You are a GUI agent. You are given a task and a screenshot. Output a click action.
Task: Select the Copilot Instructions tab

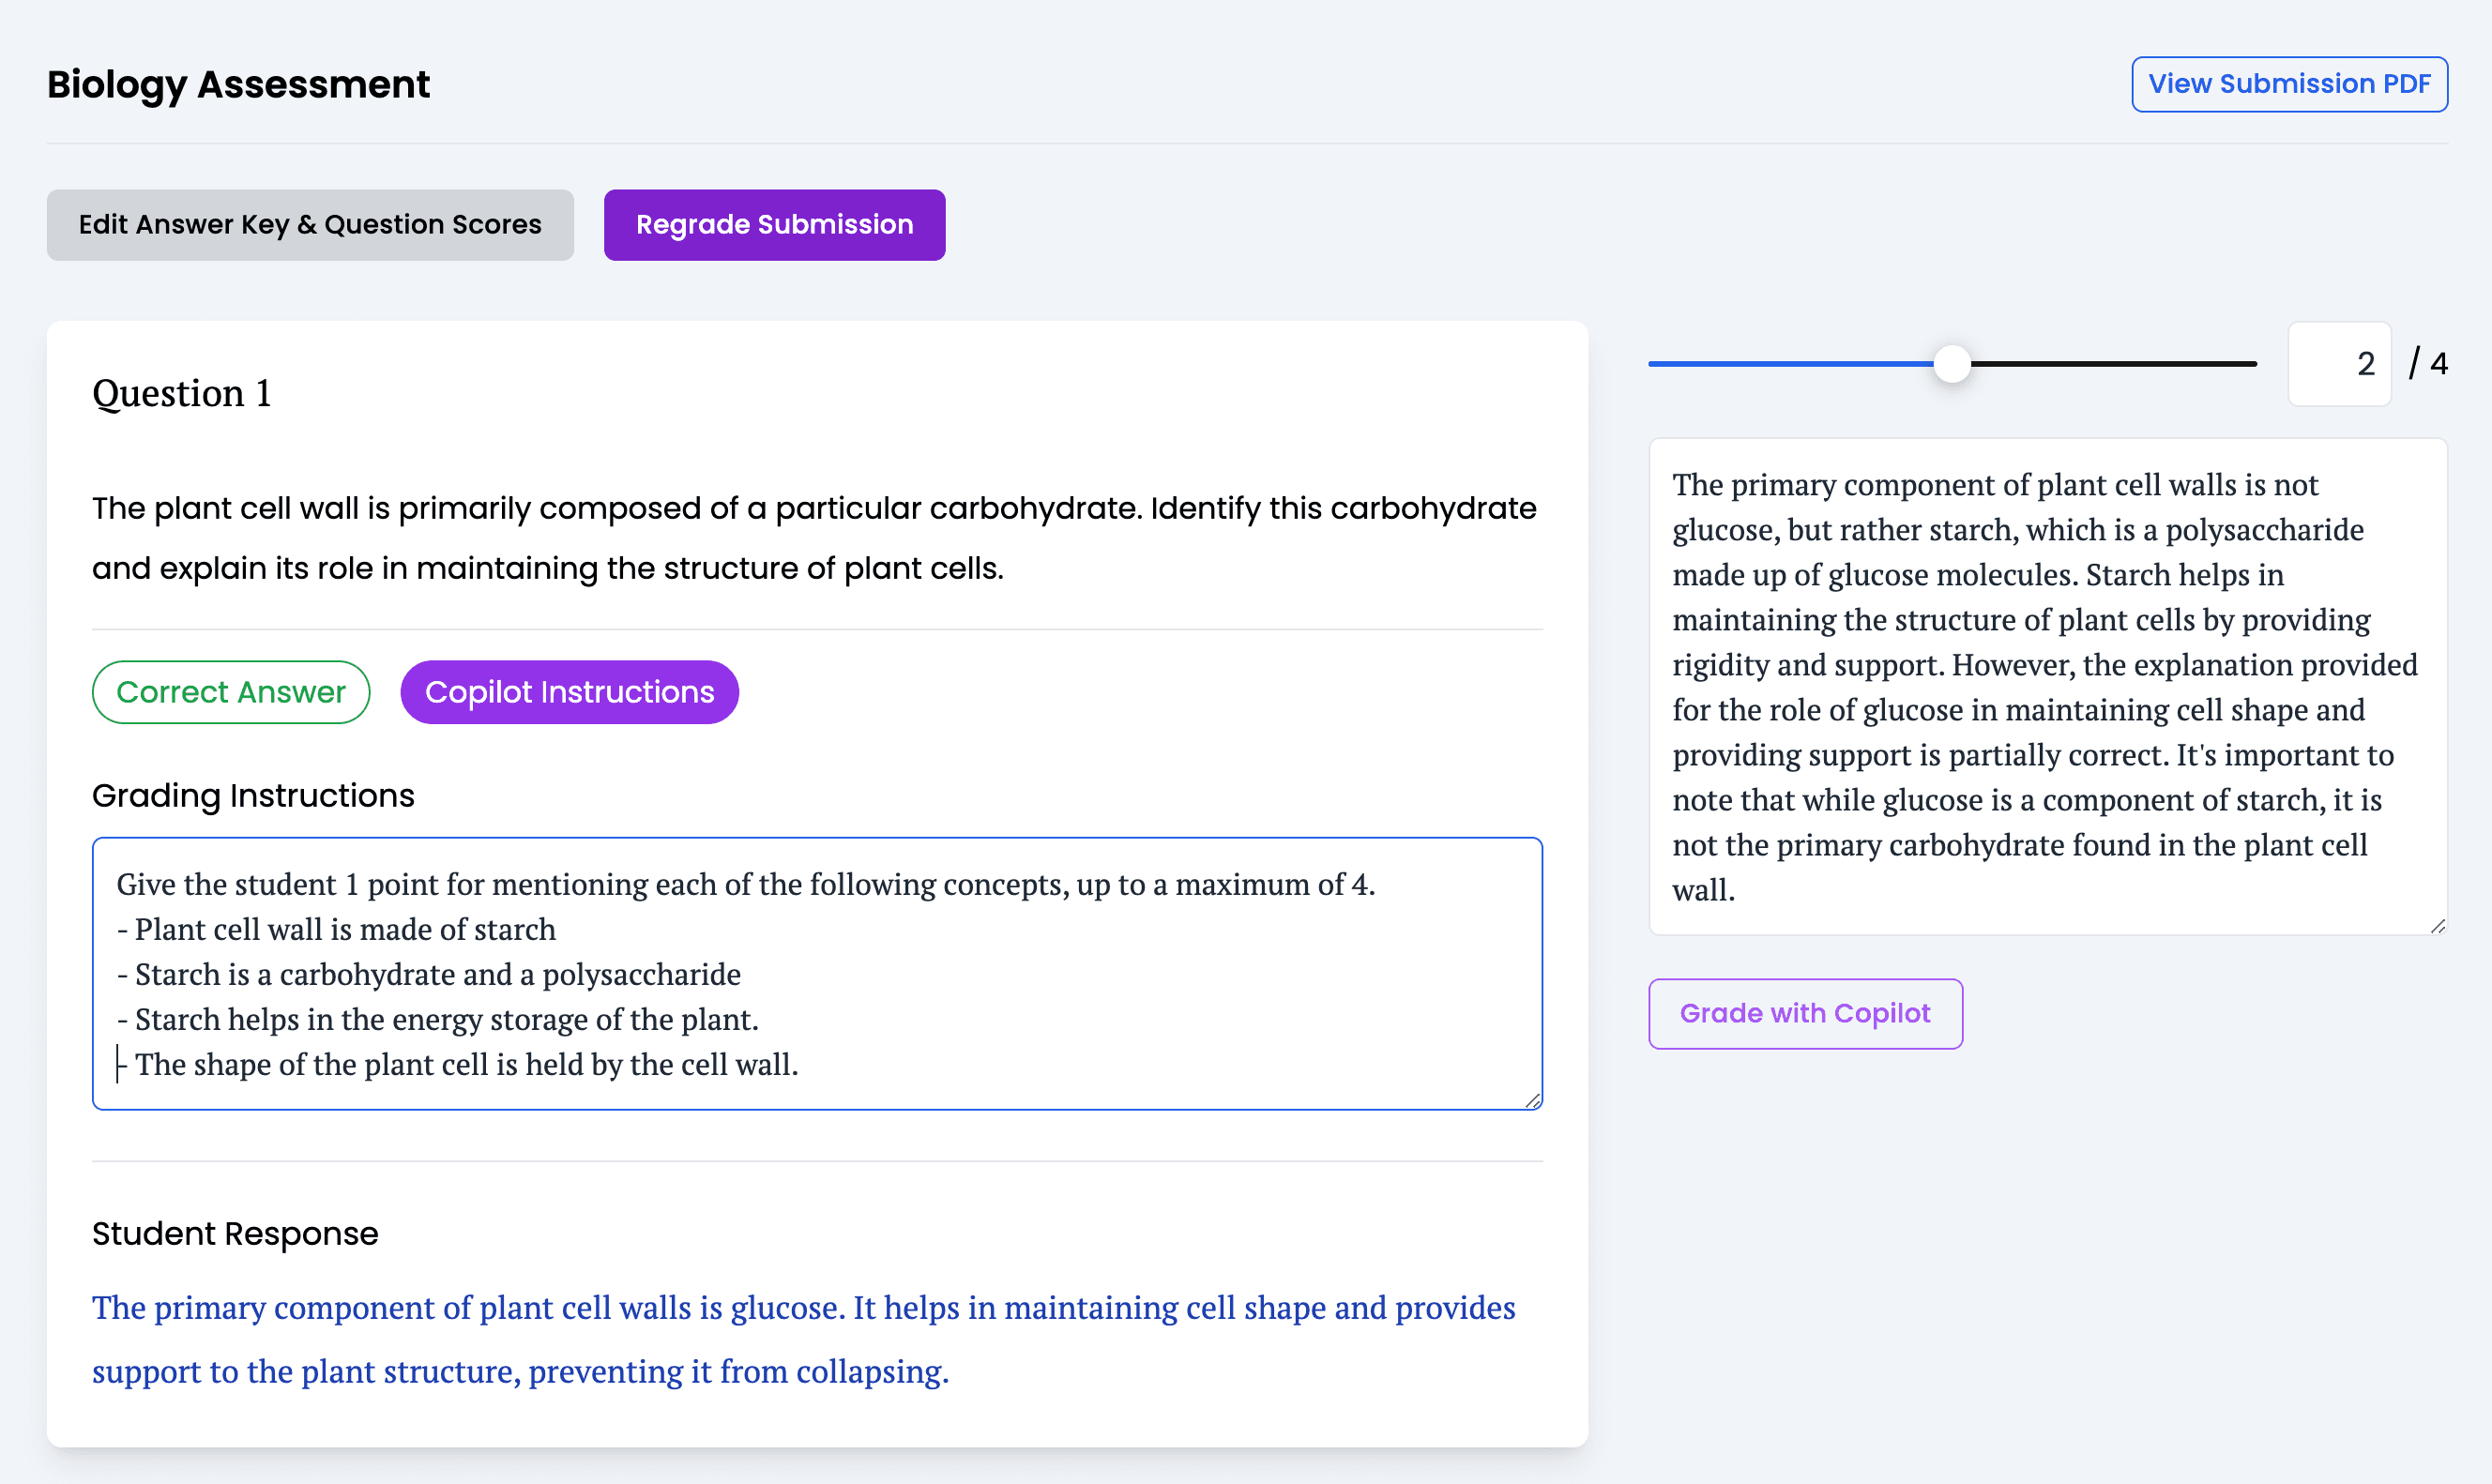click(569, 692)
